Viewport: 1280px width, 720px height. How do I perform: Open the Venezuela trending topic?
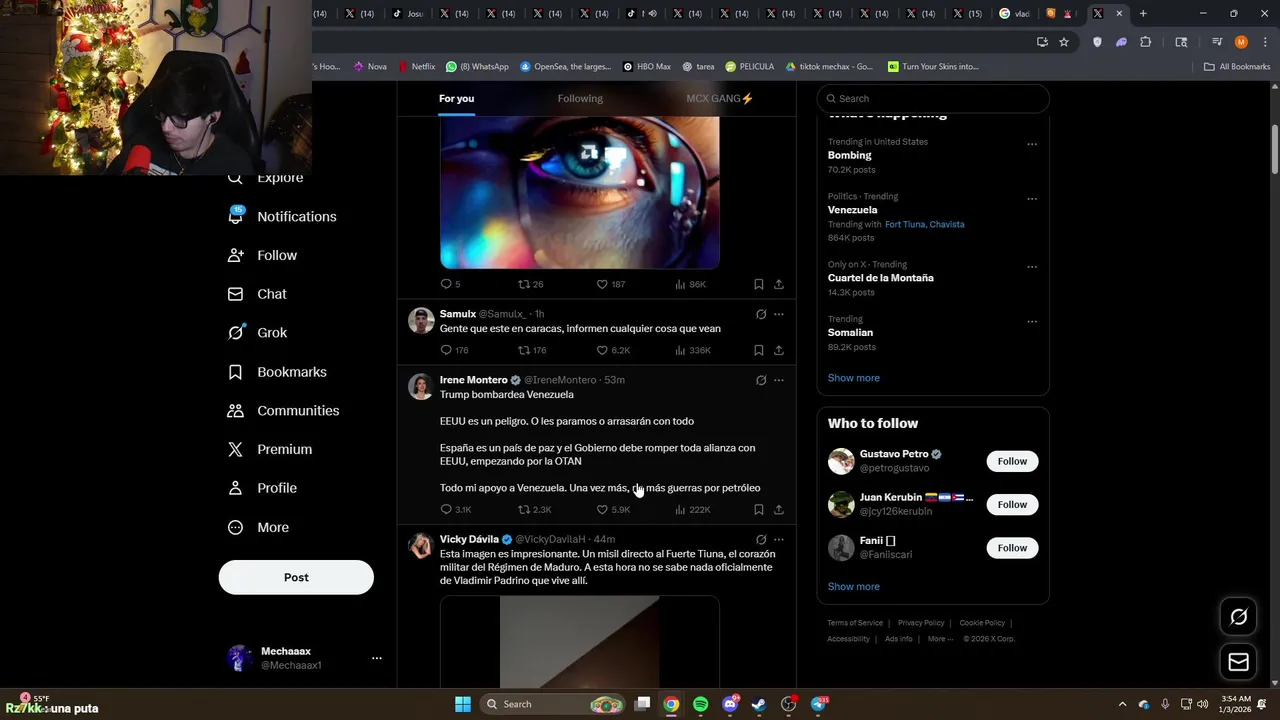click(x=852, y=210)
